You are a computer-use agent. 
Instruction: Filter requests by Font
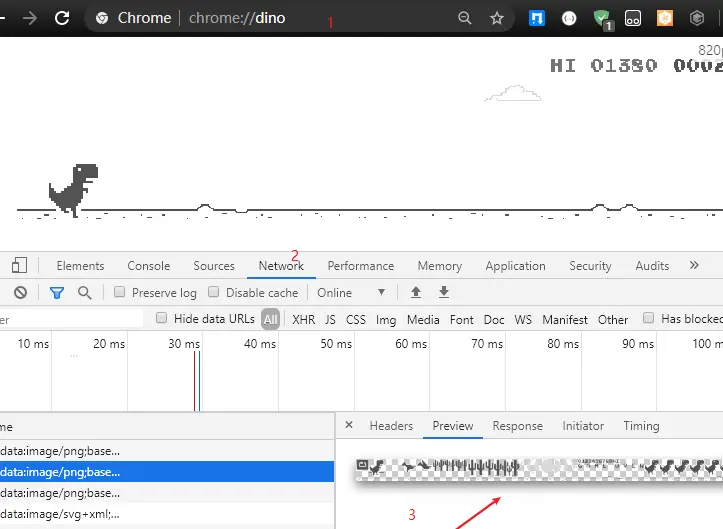(462, 320)
